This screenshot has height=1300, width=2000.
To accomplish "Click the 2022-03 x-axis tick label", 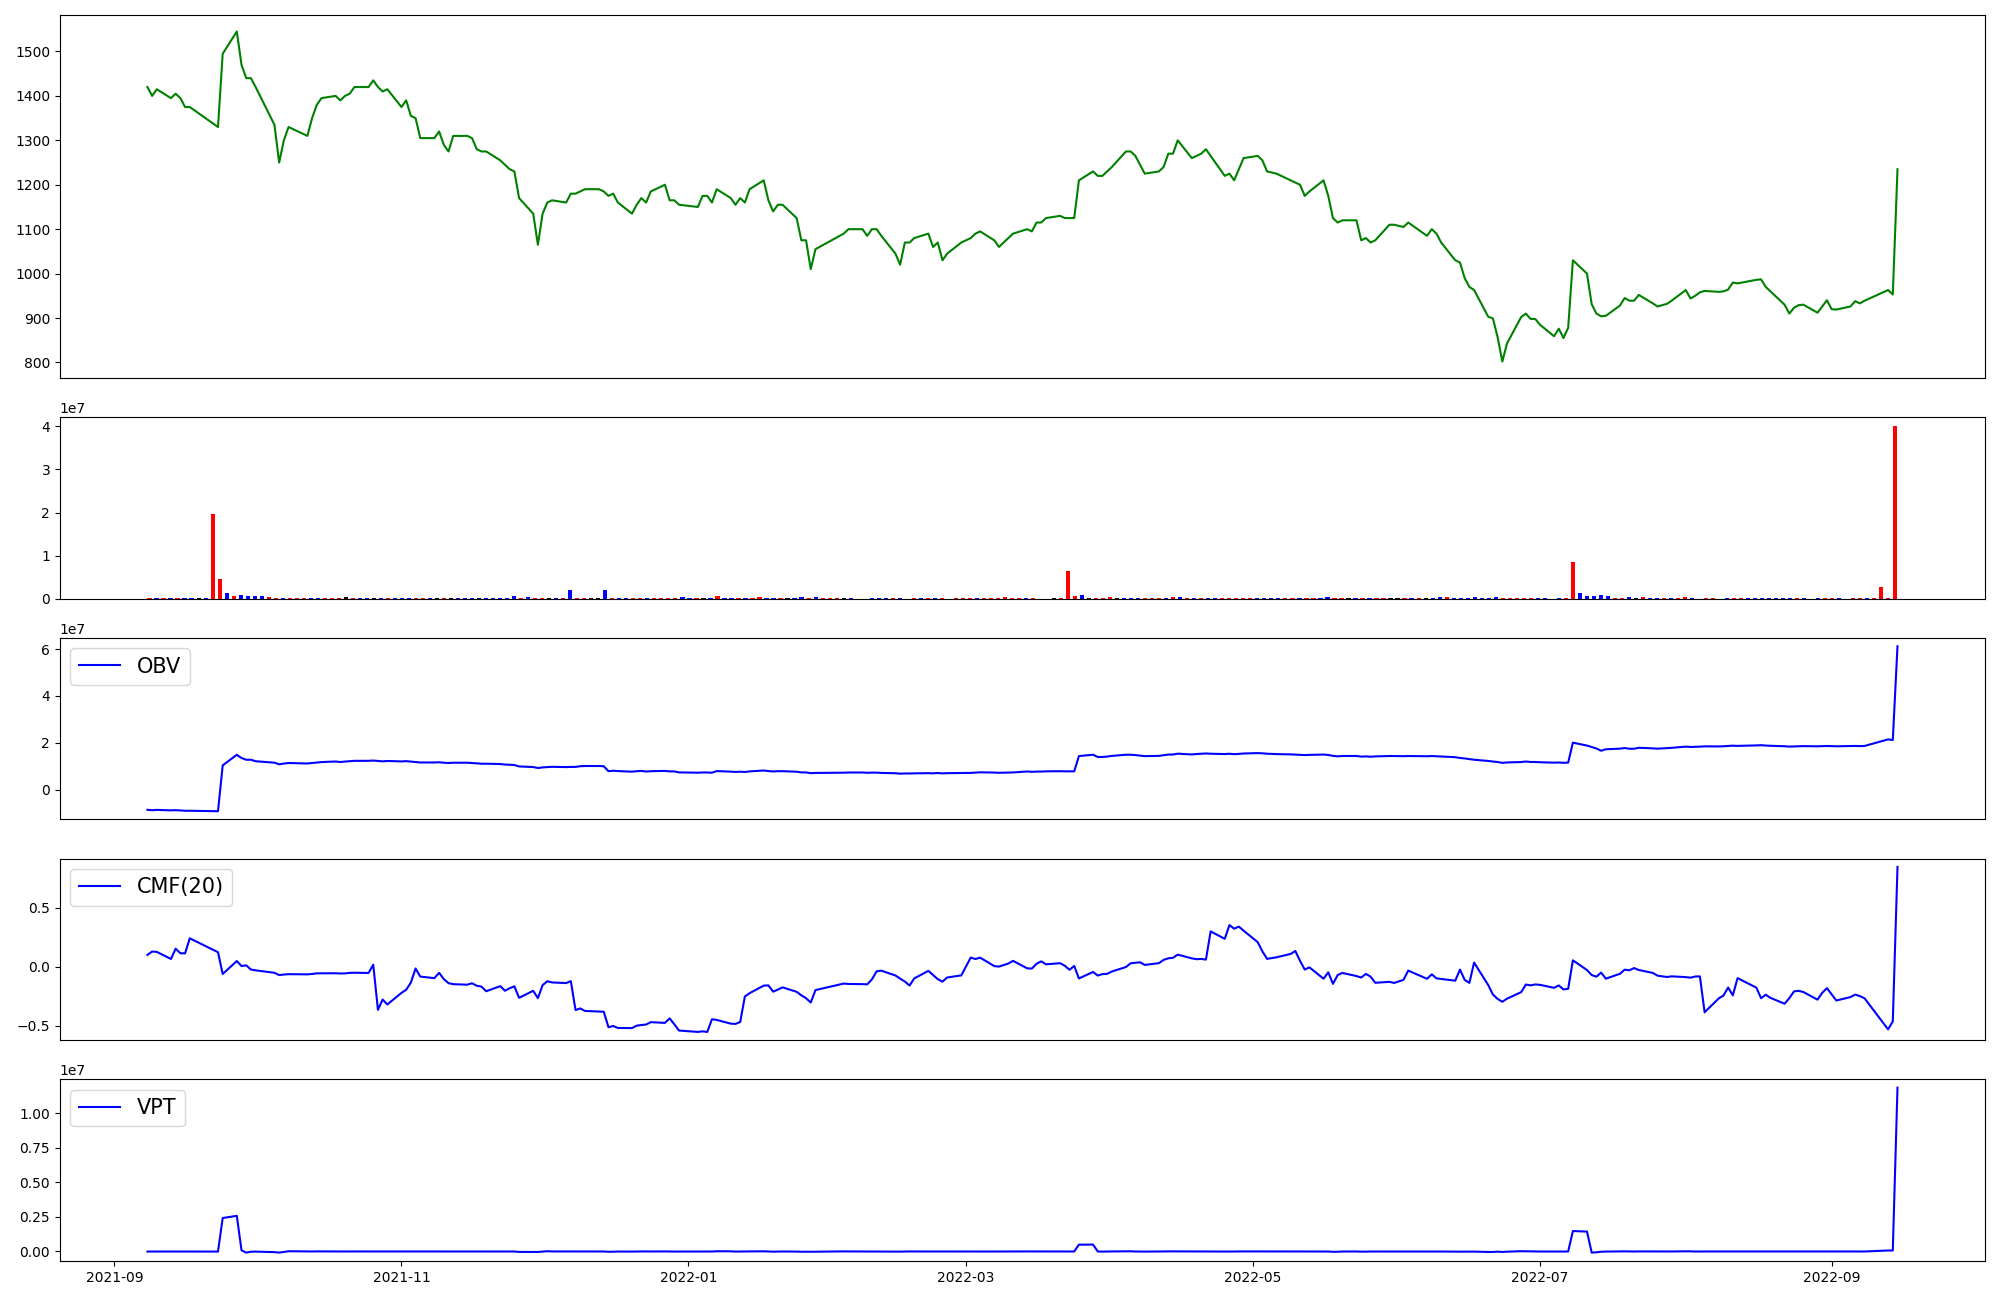I will [966, 1277].
